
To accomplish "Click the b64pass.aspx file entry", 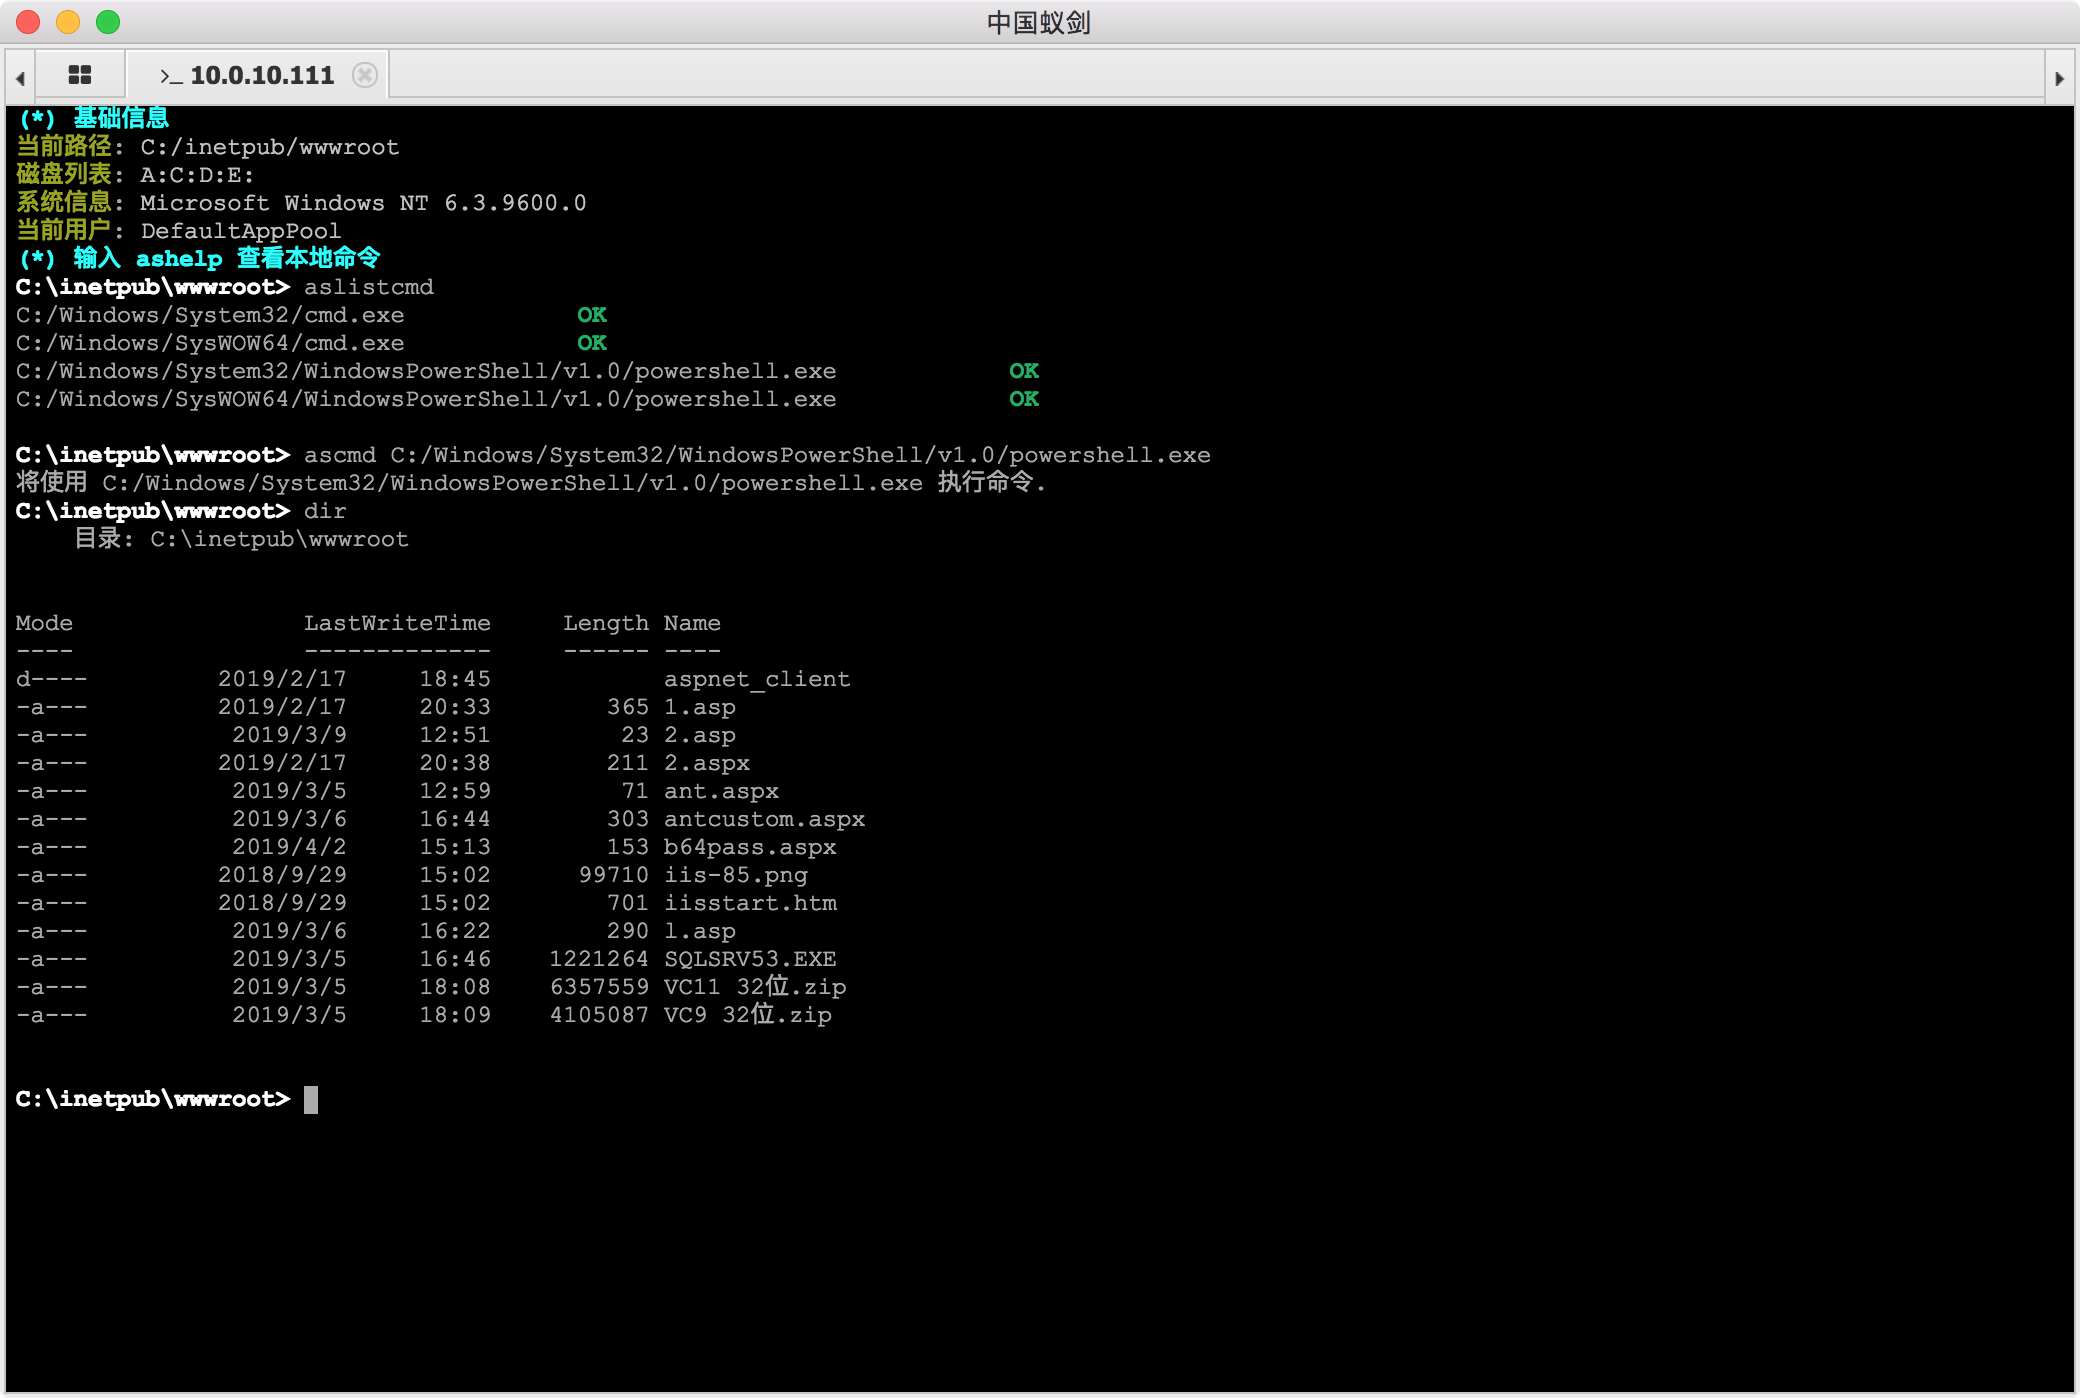I will [x=749, y=847].
